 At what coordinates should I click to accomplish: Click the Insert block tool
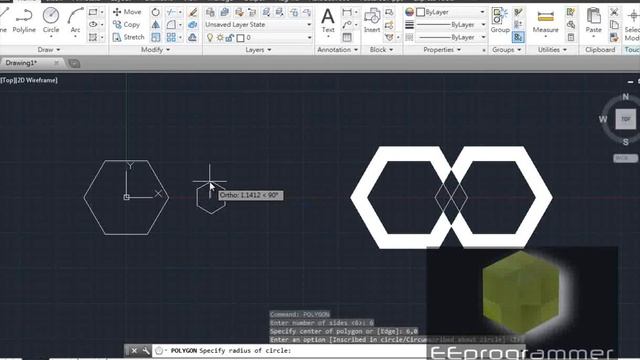372,21
